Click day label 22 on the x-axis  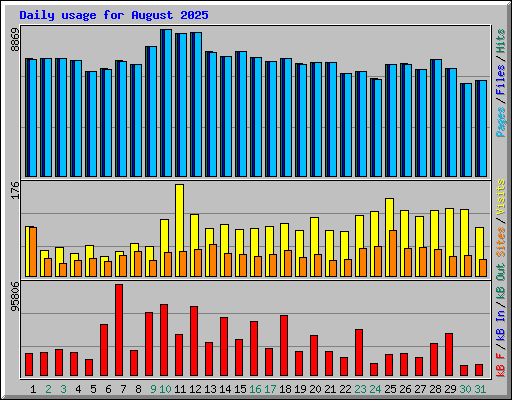pos(345,389)
